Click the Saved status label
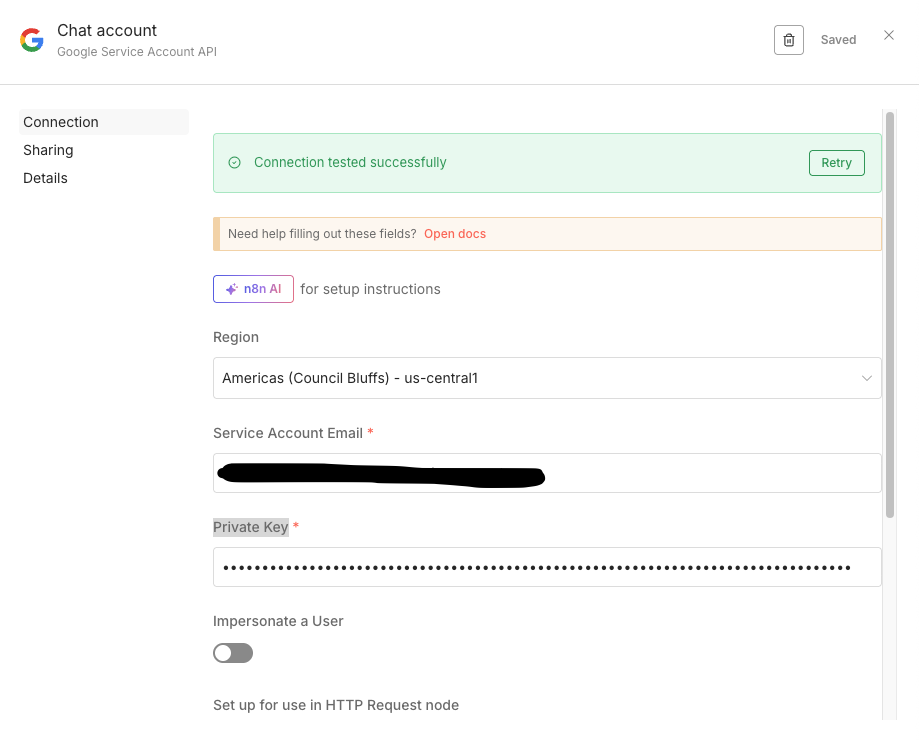The height and width of the screenshot is (740, 919). pyautogui.click(x=838, y=40)
